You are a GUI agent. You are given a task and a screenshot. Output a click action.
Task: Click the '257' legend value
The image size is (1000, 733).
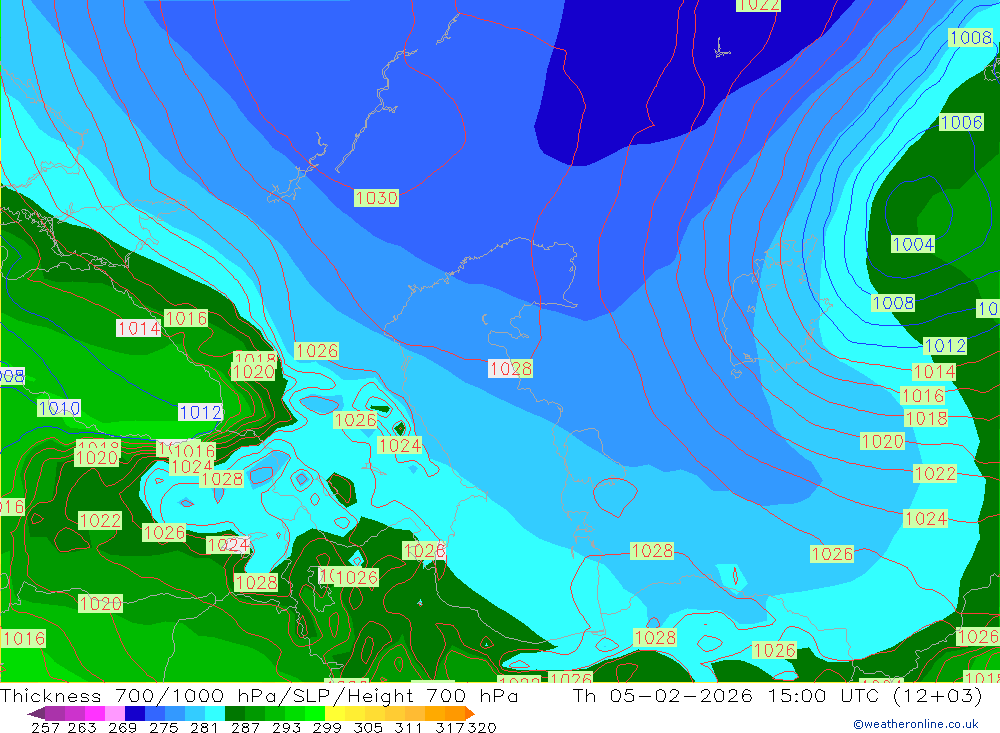pos(45,727)
